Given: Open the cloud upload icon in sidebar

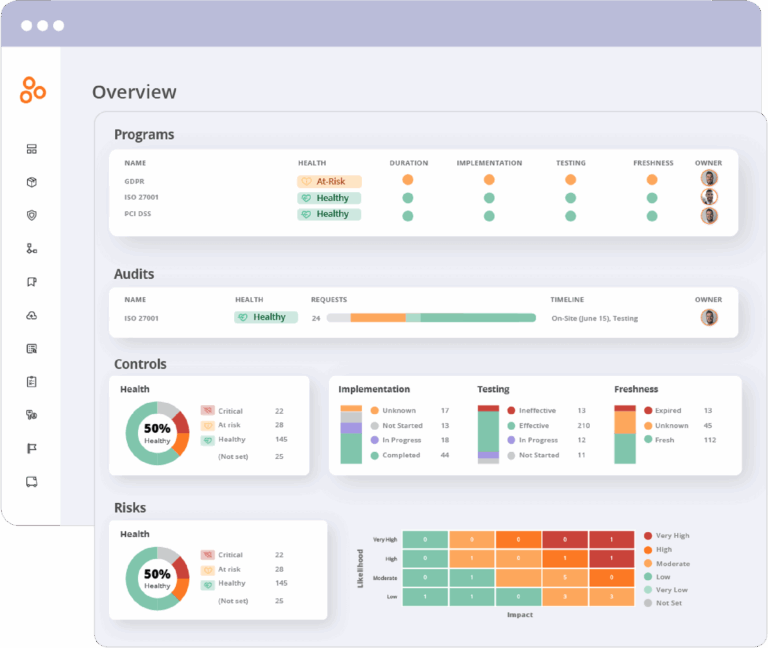Looking at the screenshot, I should [32, 315].
